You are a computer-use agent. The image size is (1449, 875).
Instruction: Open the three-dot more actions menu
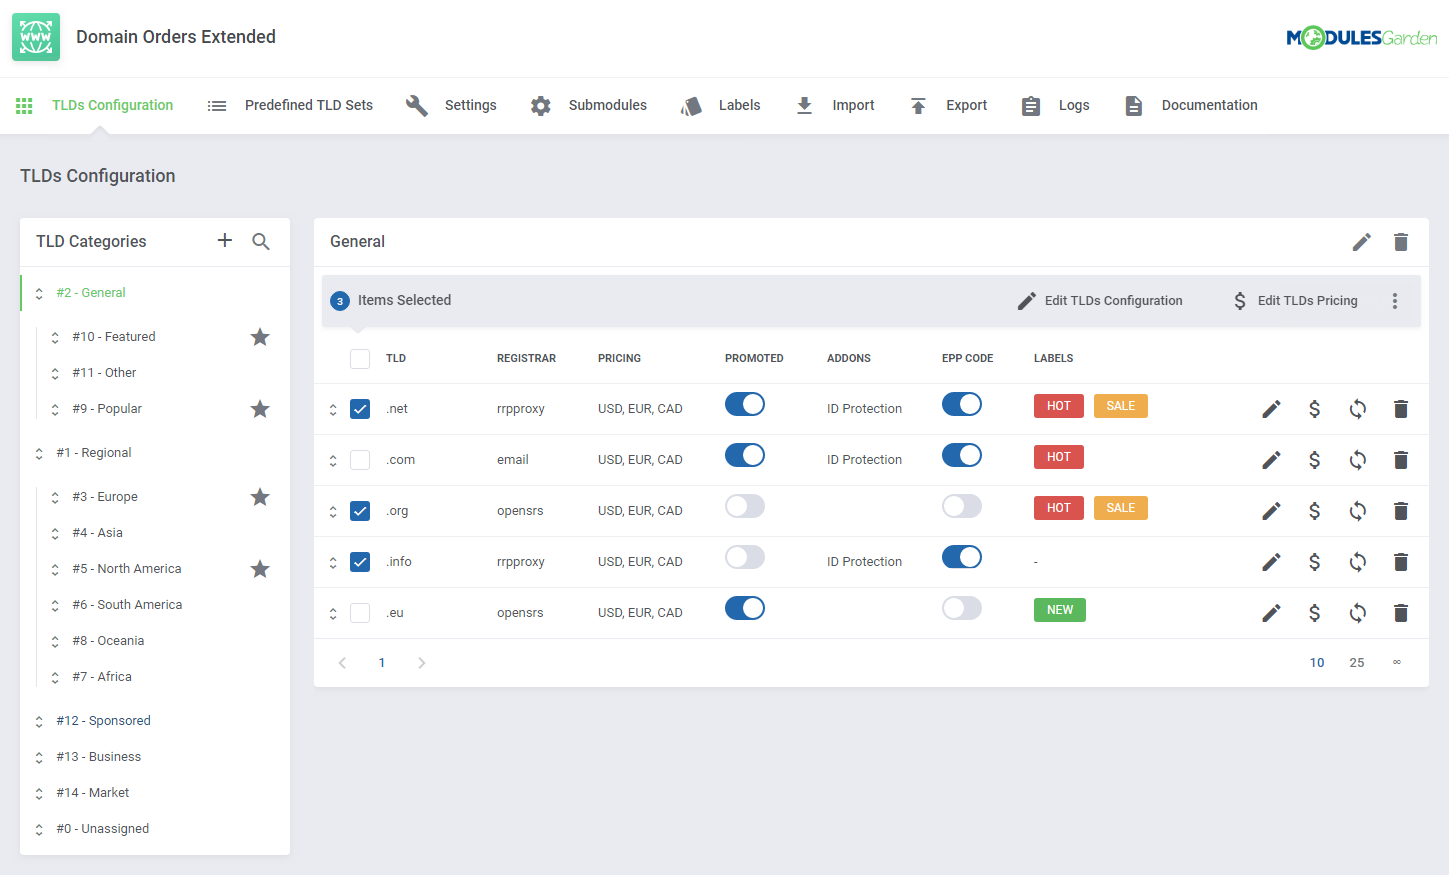[1394, 301]
